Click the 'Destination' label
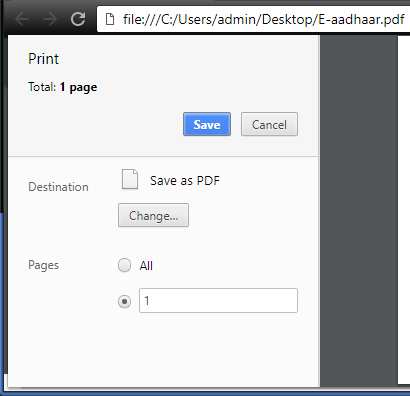 pos(58,187)
